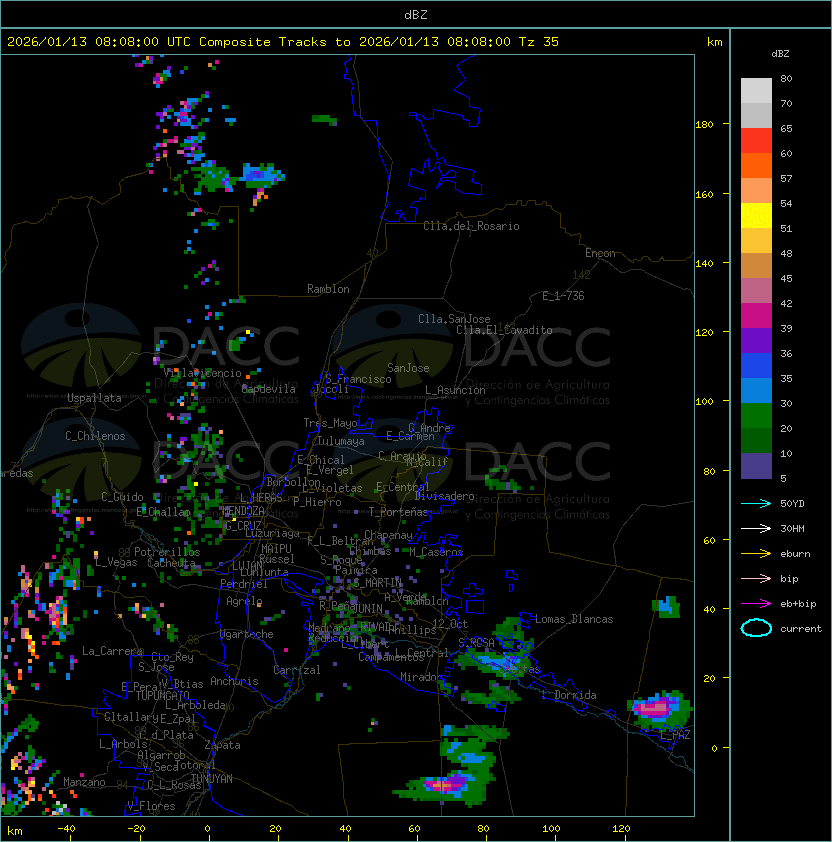This screenshot has height=842, width=832.
Task: Click the 'Divisadero' place label
Action: click(x=444, y=496)
